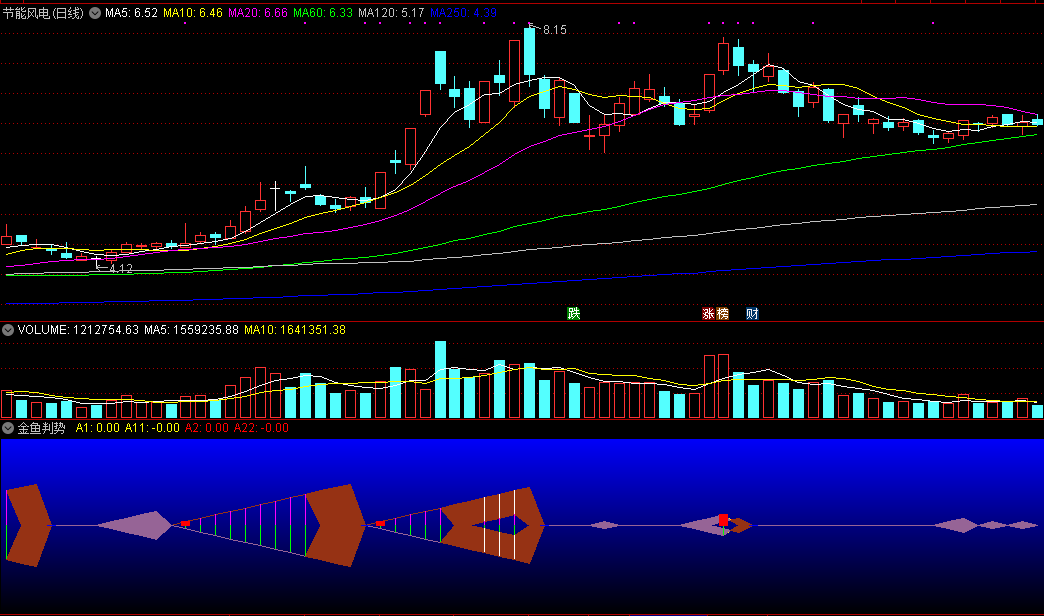Click the yellow MA10: 6.46 label
Screen dimensions: 1044x616
coord(193,13)
